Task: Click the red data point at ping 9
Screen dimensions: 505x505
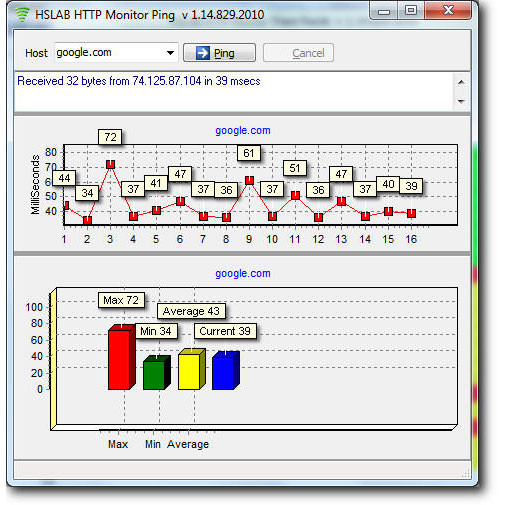Action: click(x=249, y=180)
